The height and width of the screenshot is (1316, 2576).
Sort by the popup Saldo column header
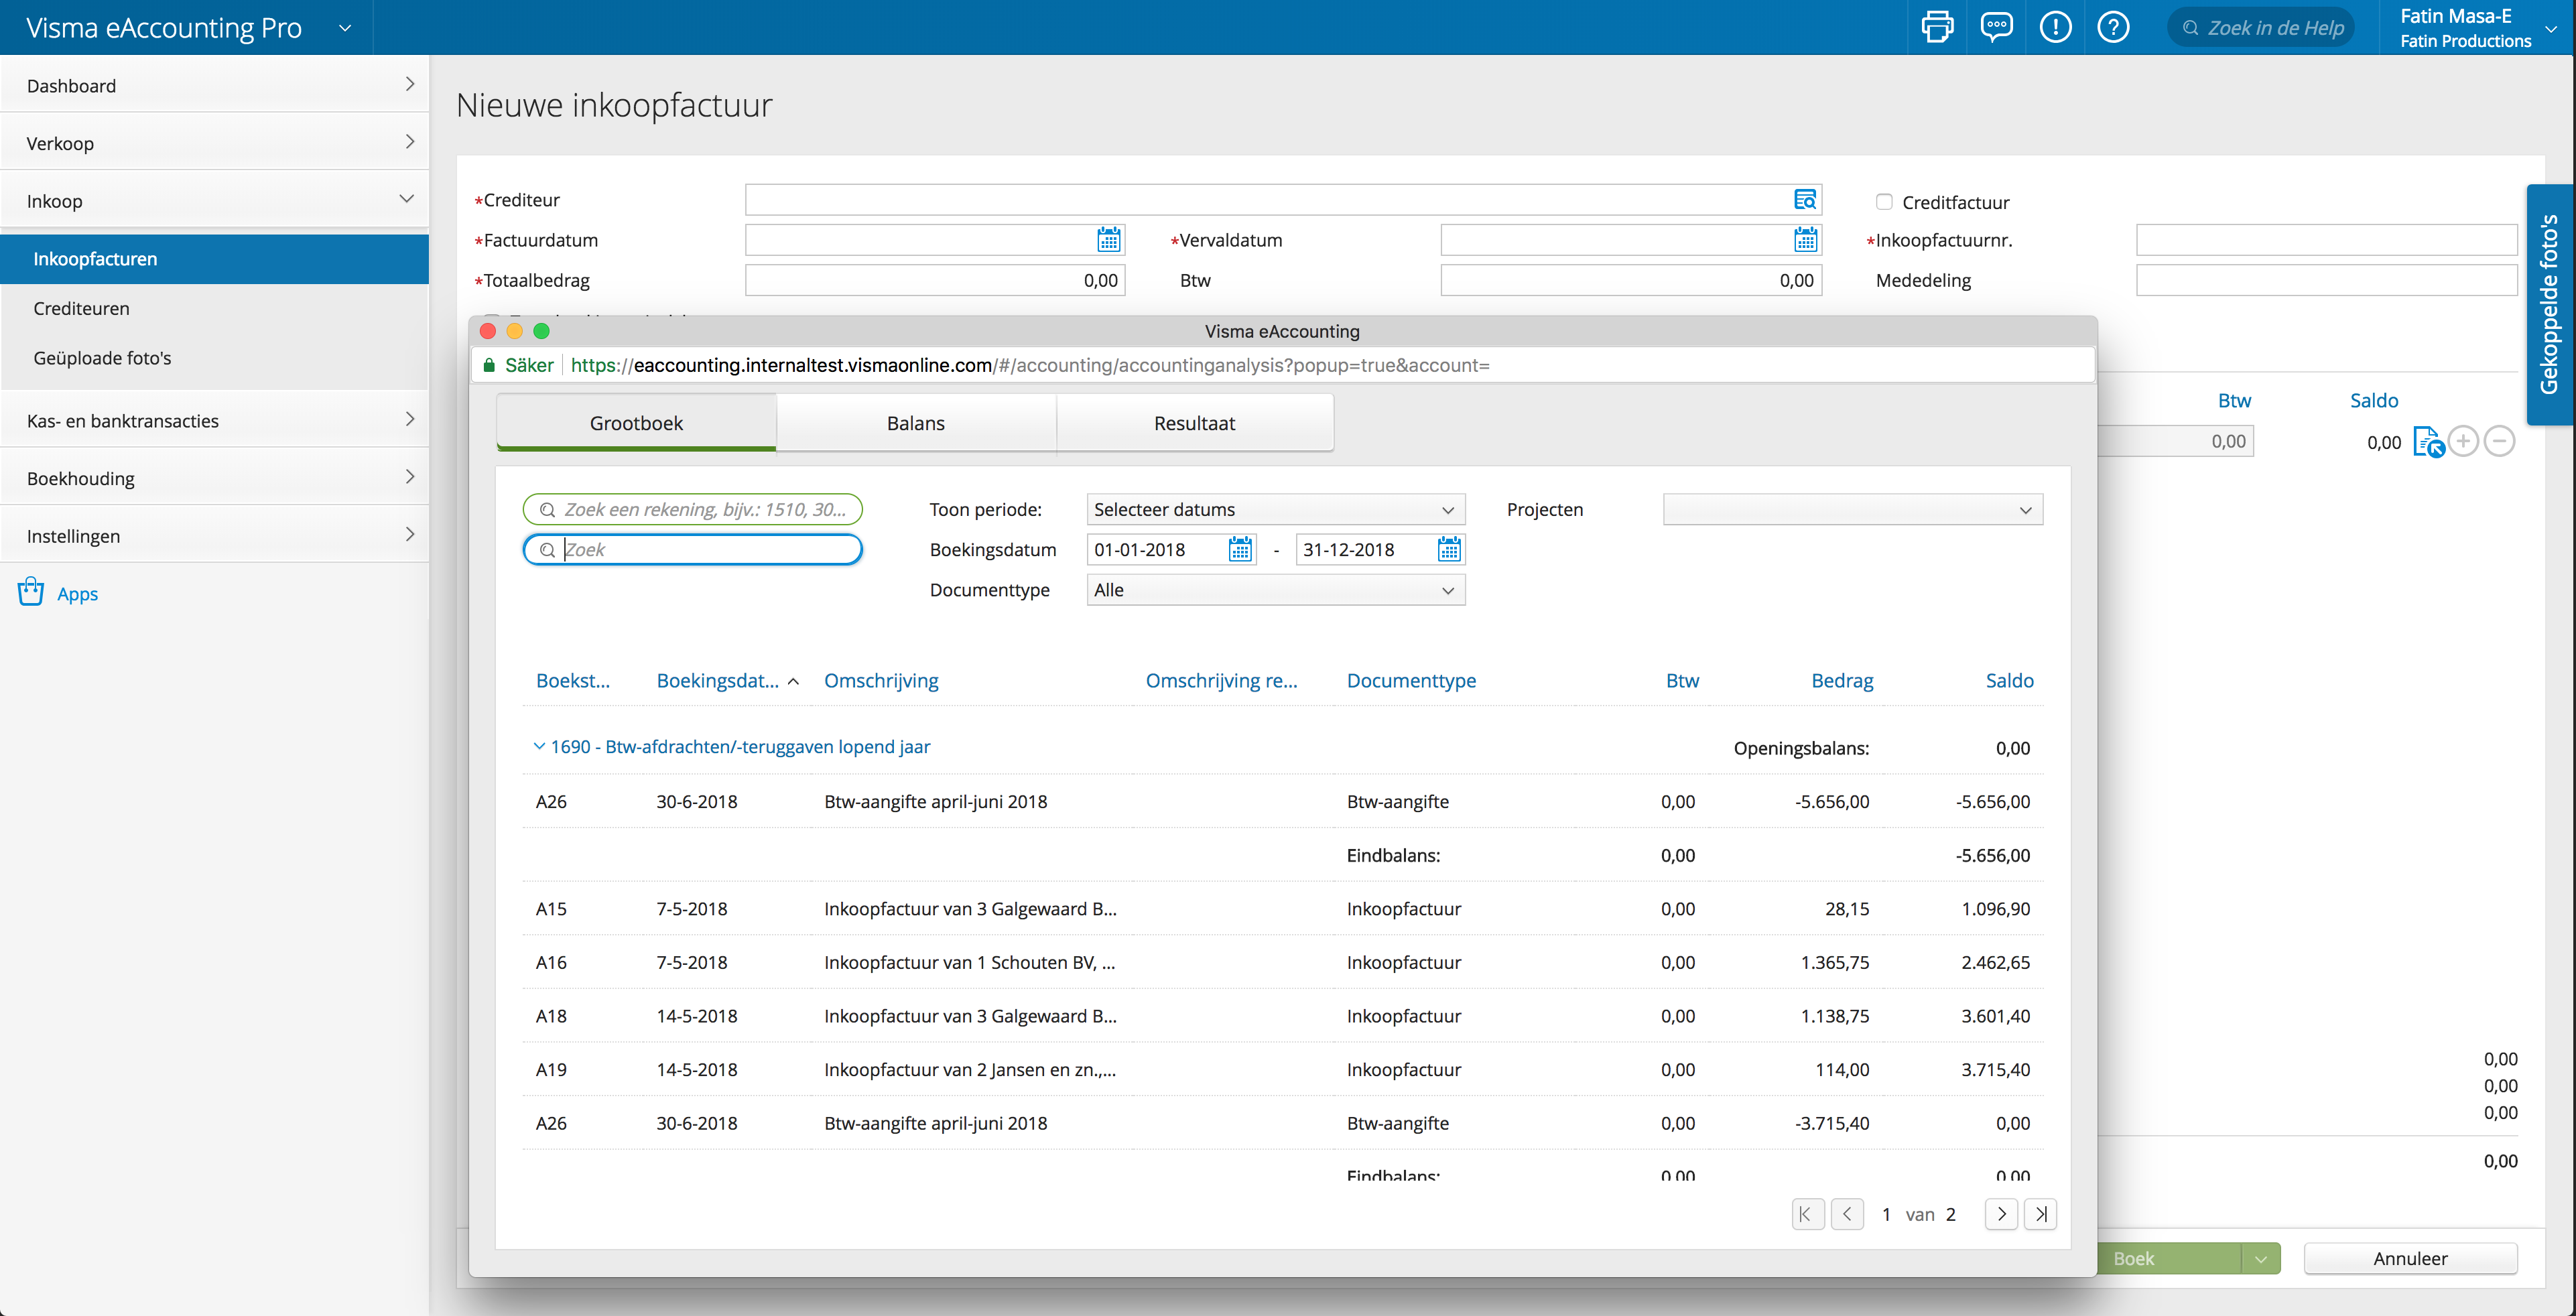(x=2009, y=680)
